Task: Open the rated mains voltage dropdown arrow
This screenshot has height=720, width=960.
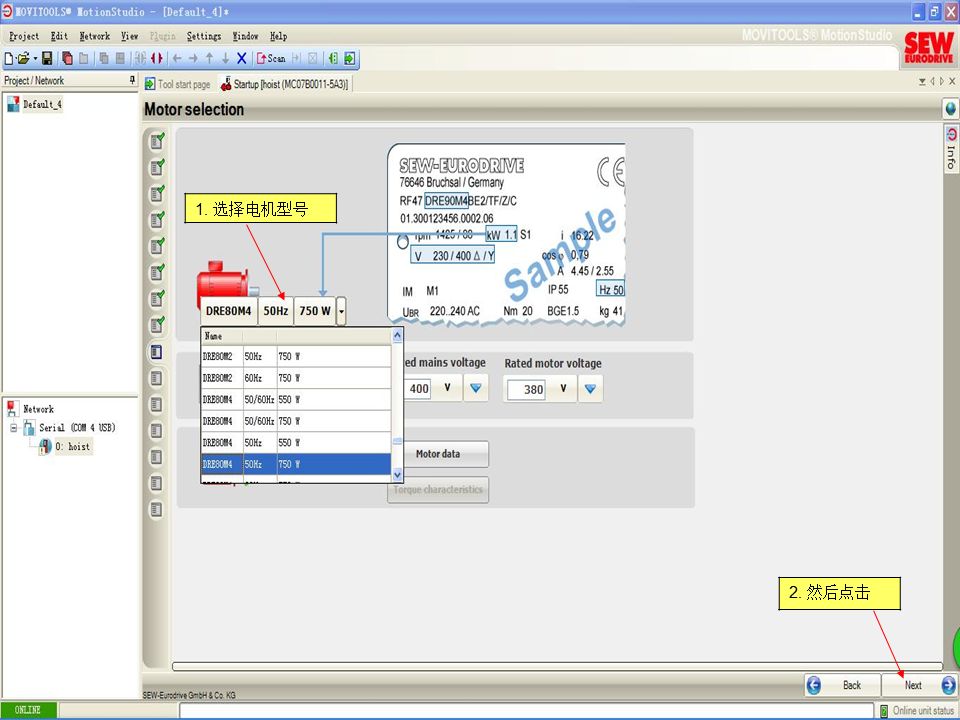Action: [x=476, y=389]
